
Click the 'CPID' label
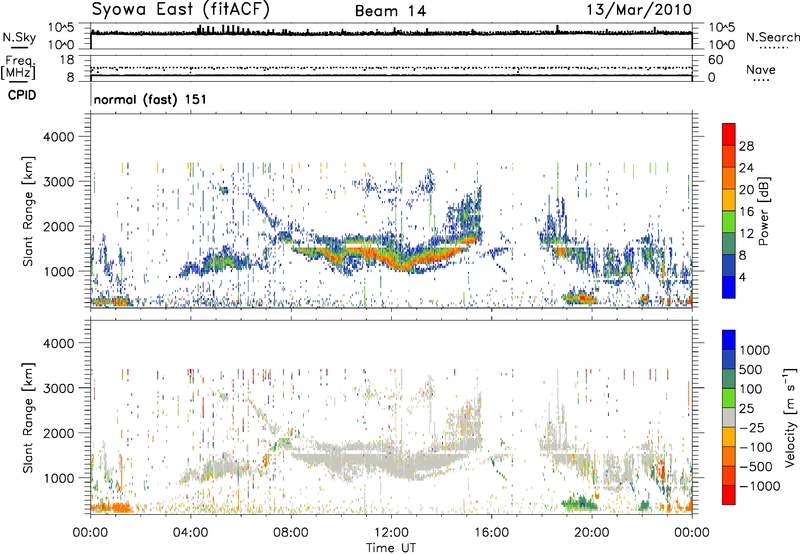pos(22,95)
